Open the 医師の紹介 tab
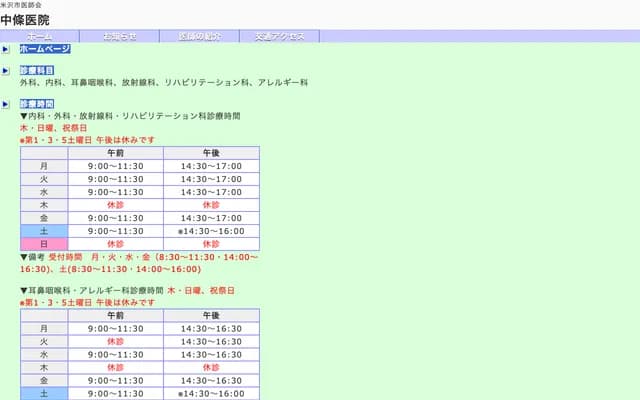Screen dimensions: 640x400 tap(199, 36)
